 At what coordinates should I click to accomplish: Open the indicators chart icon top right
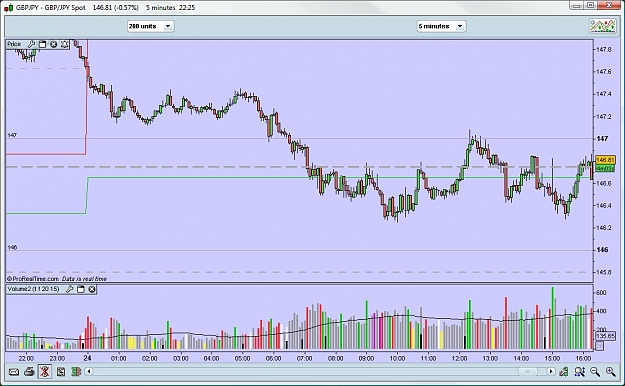tap(602, 26)
